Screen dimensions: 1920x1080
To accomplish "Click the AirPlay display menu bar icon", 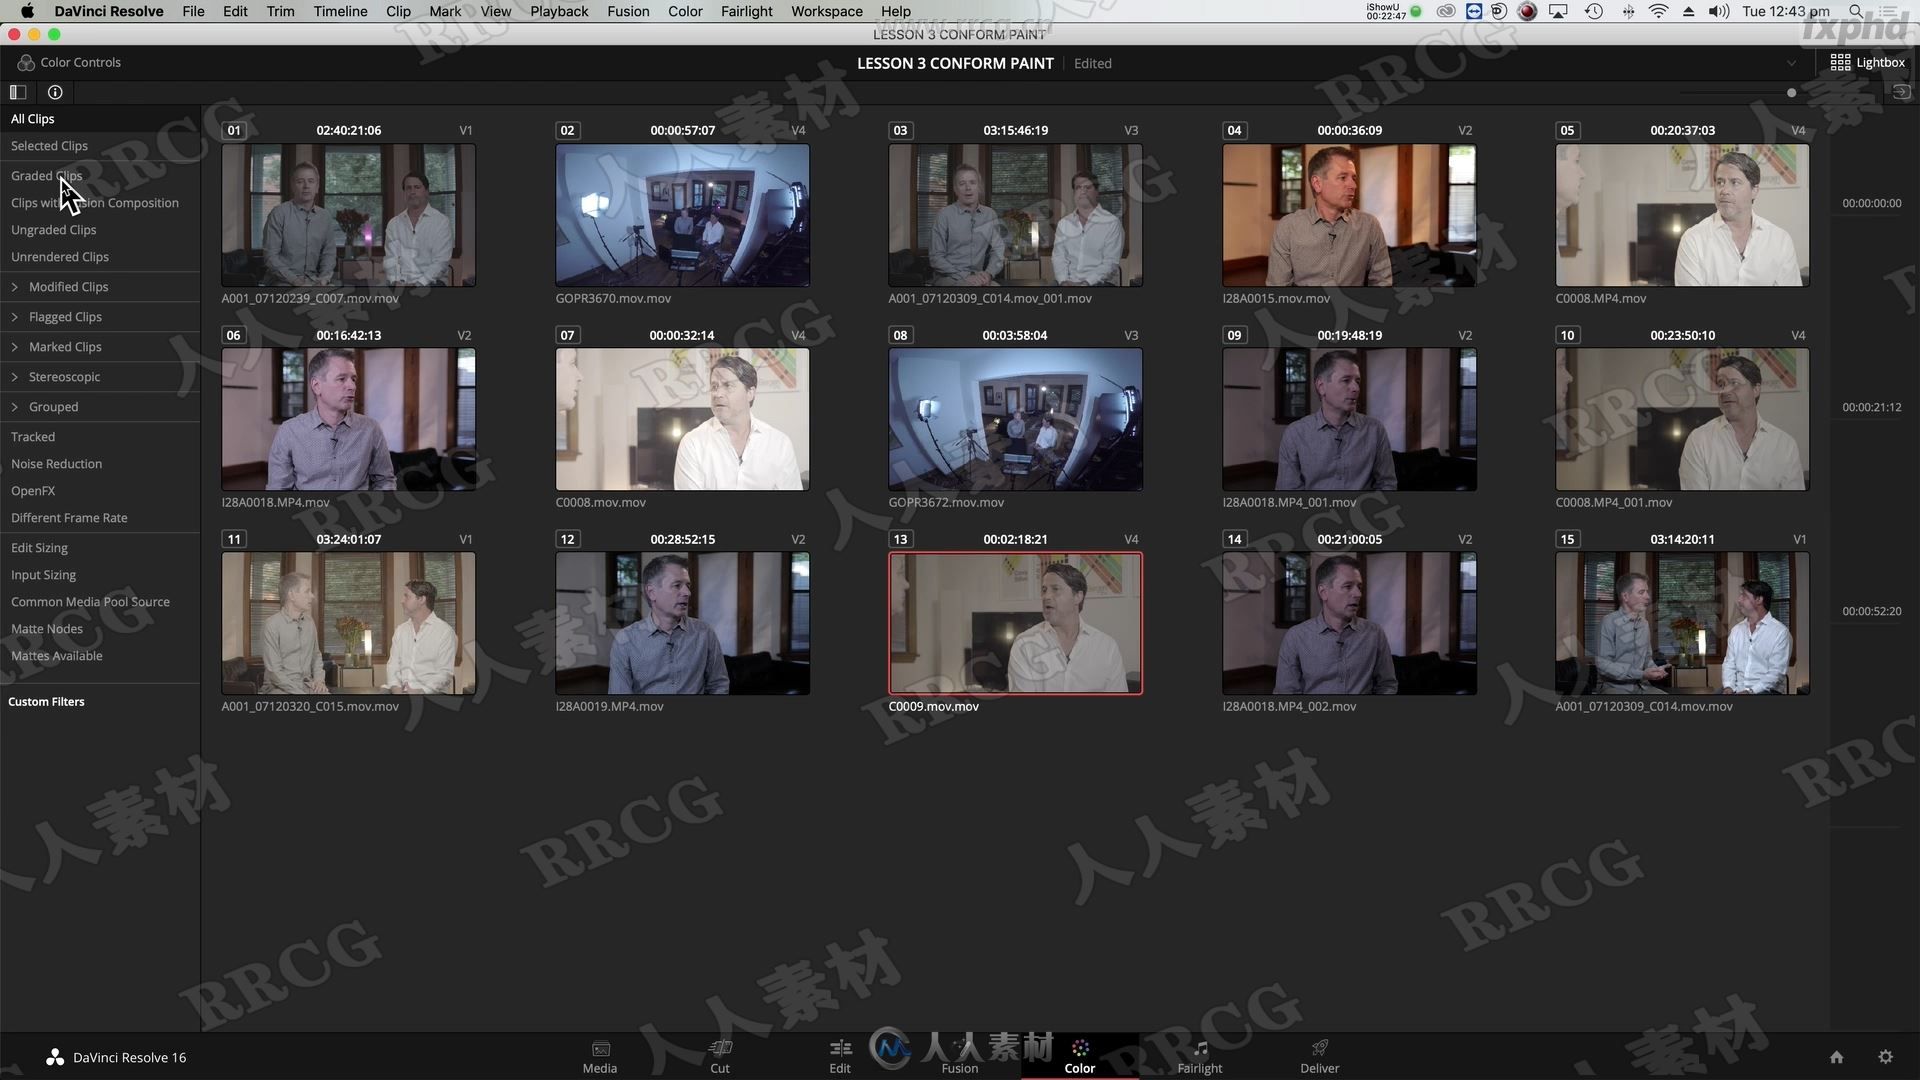I will (x=1558, y=11).
